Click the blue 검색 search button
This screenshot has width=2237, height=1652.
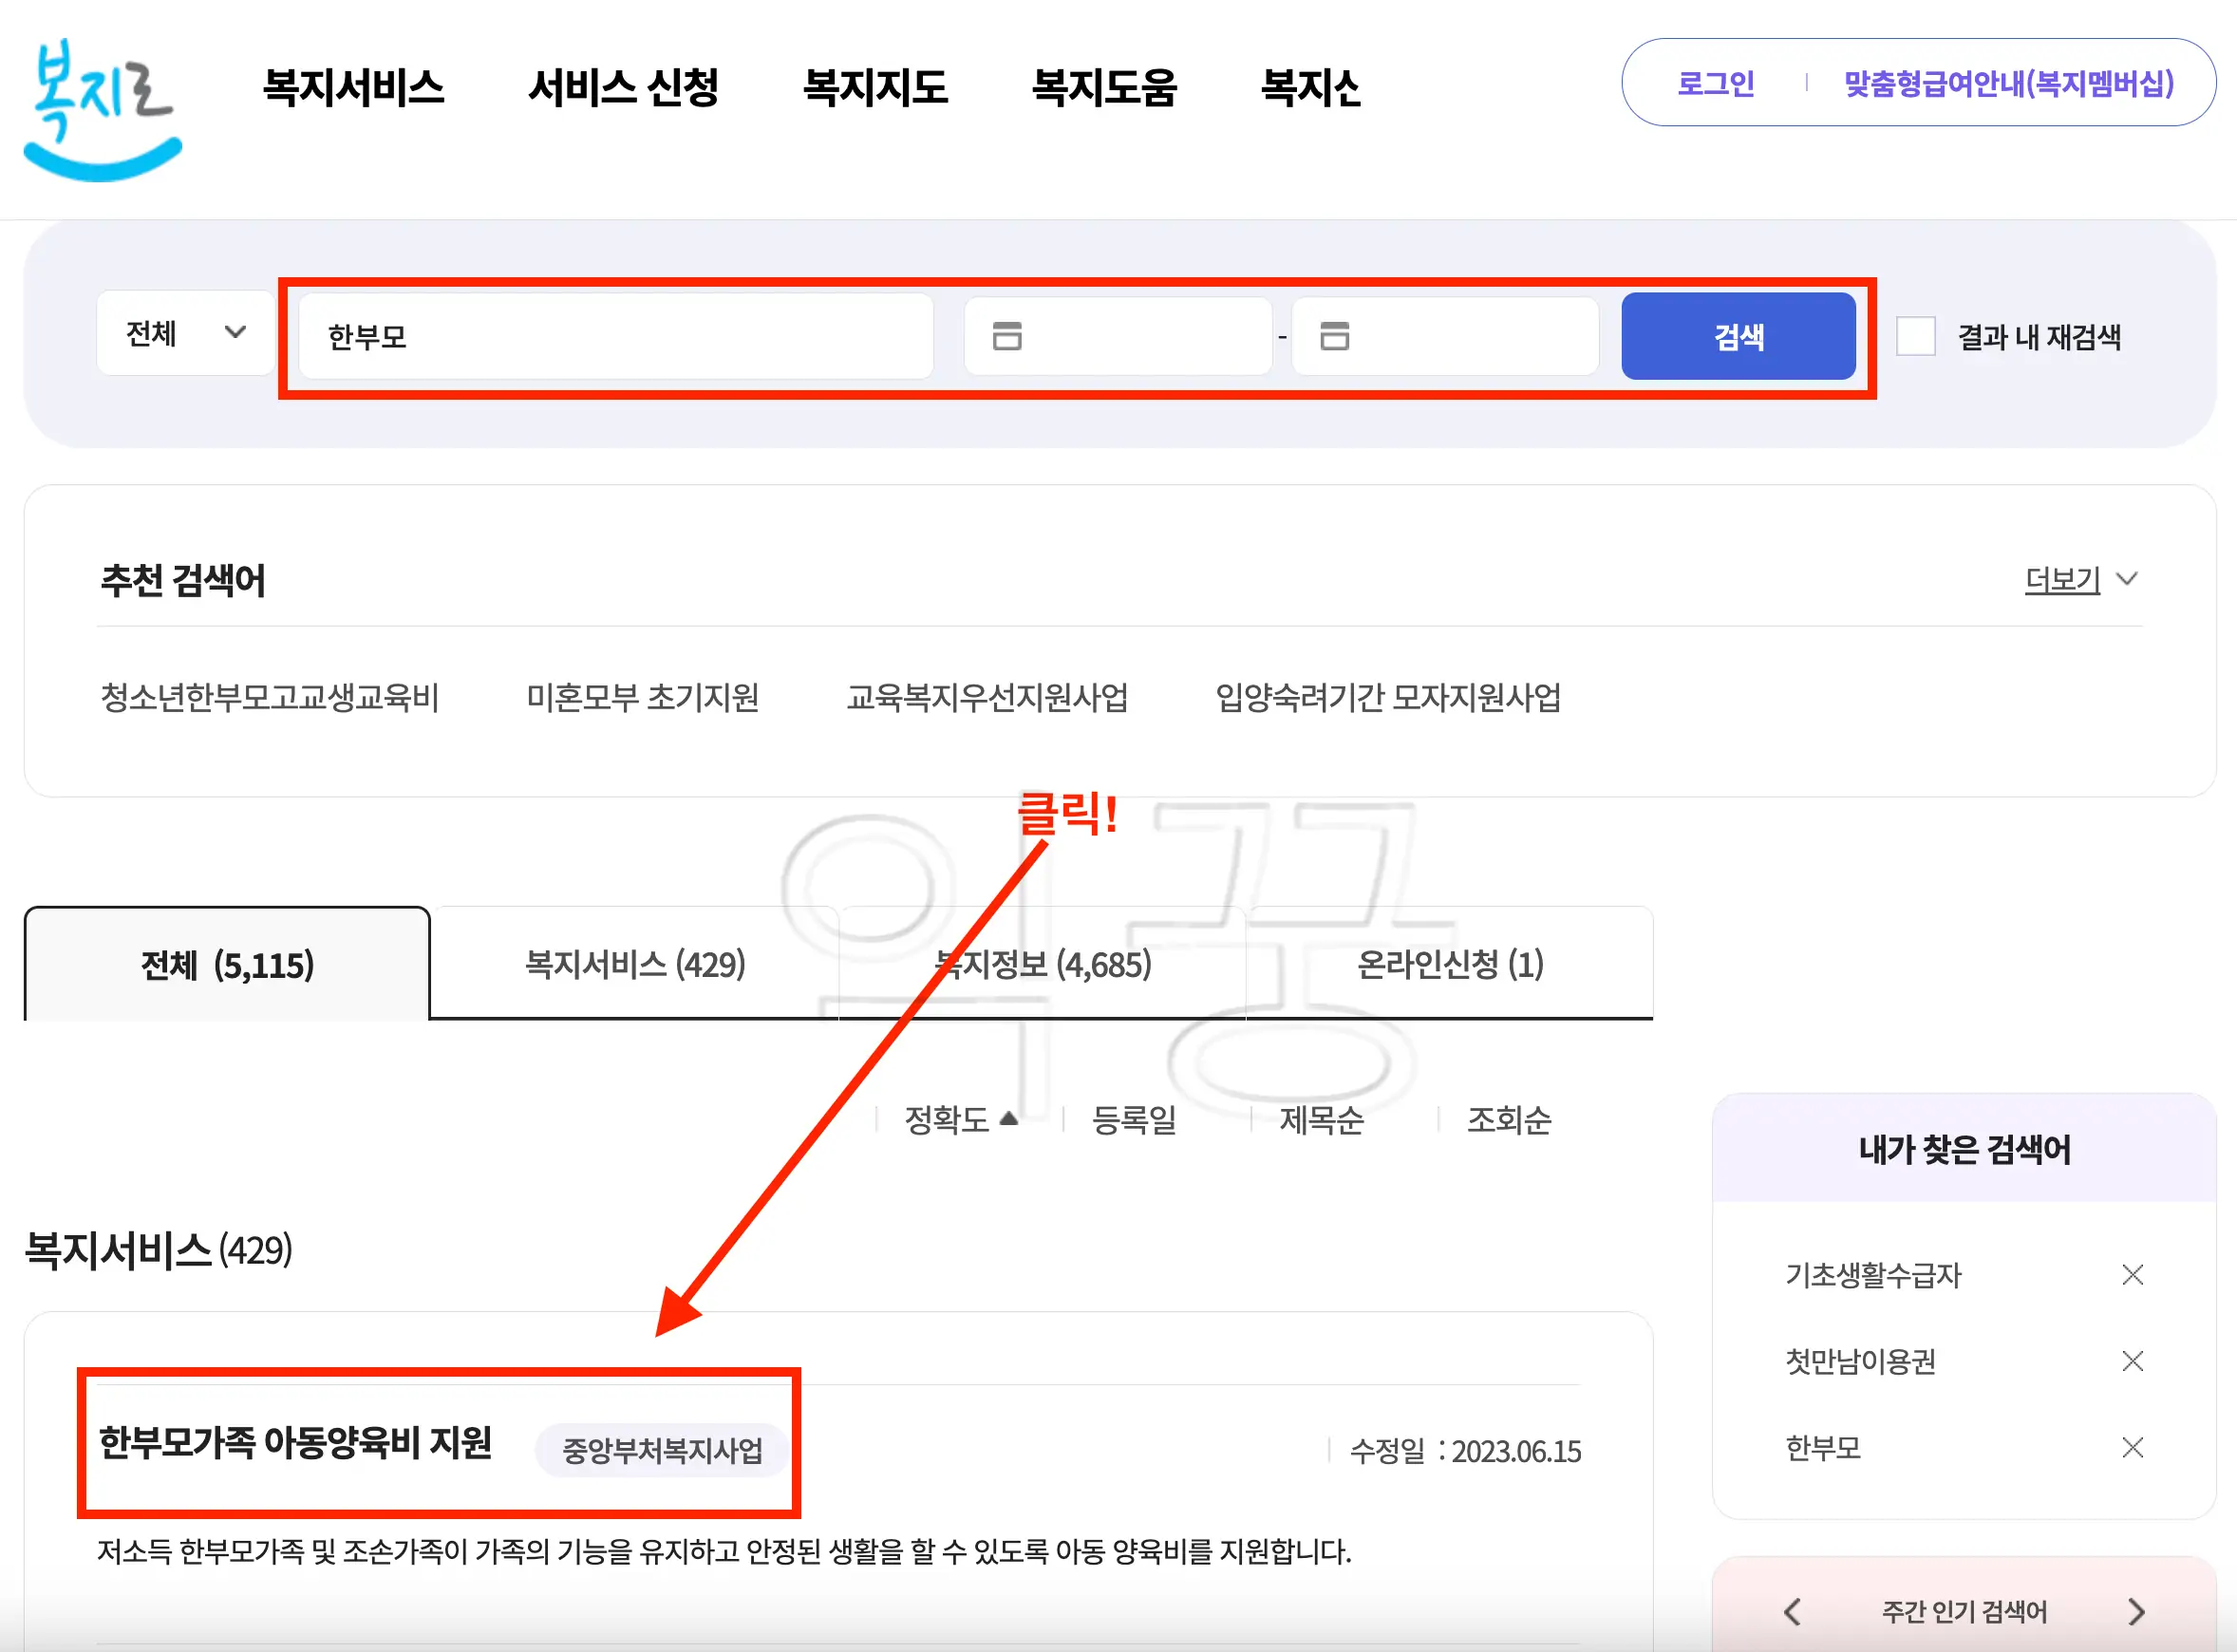[x=1739, y=337]
